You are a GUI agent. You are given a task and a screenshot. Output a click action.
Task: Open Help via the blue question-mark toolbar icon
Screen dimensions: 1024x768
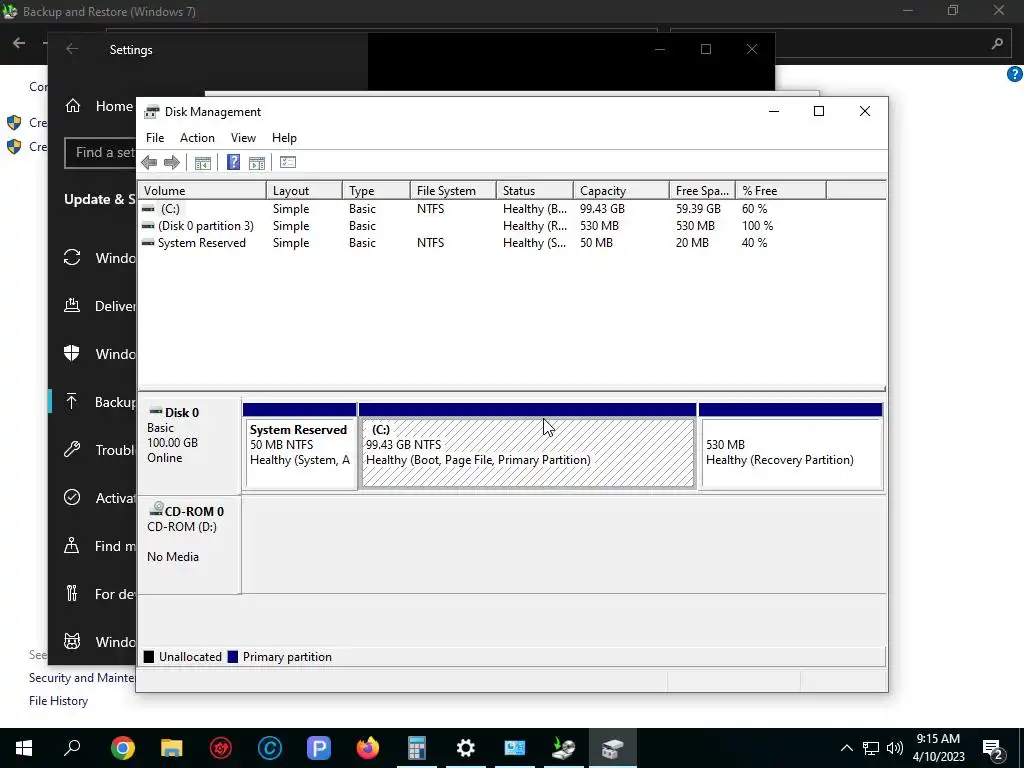pos(233,162)
